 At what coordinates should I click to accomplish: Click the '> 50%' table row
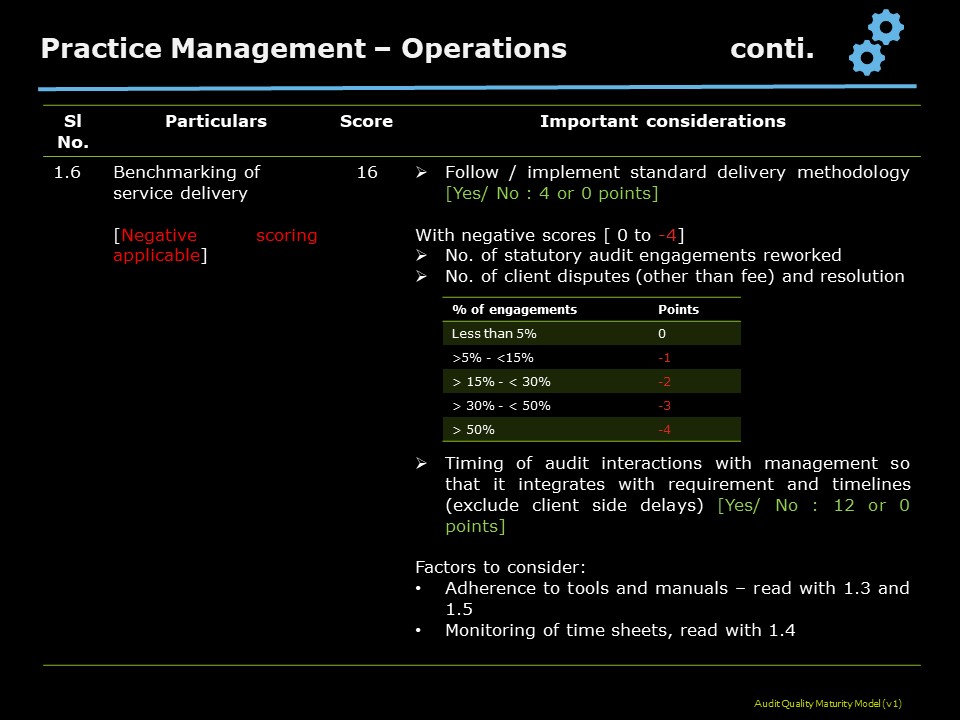(591, 430)
